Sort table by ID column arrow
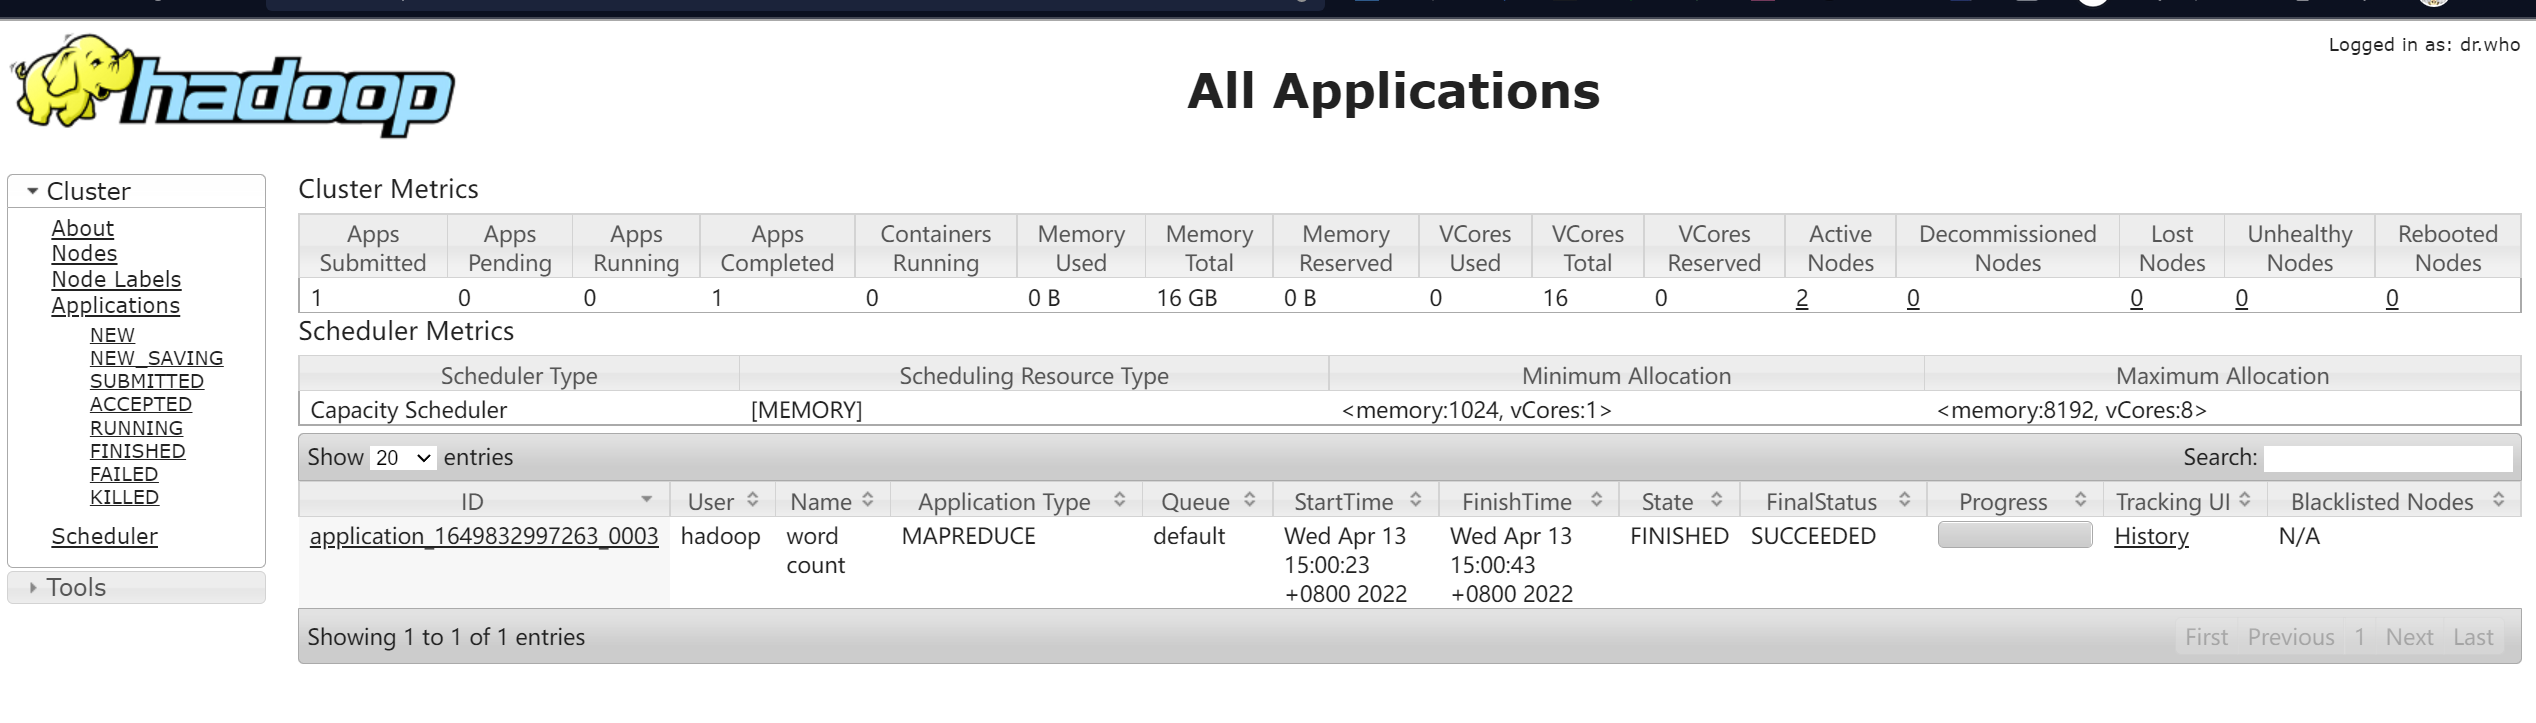This screenshot has width=2536, height=723. click(646, 500)
